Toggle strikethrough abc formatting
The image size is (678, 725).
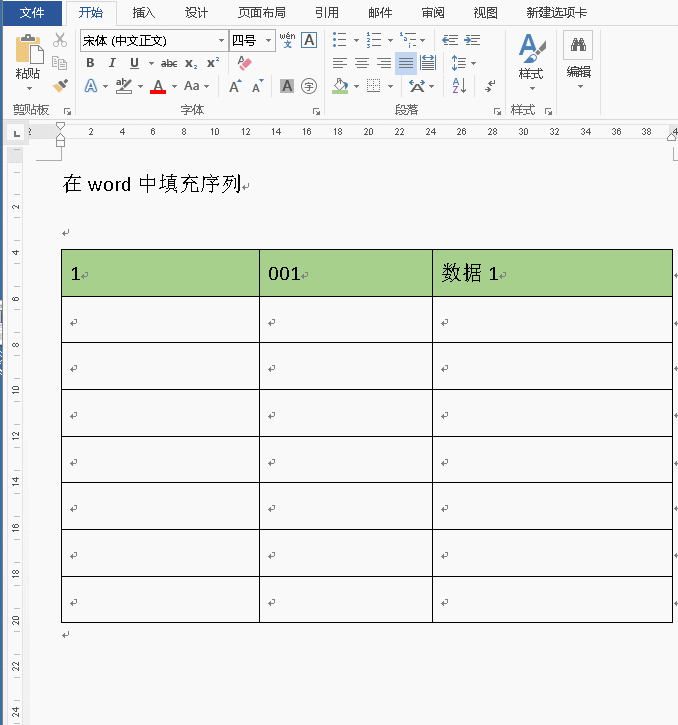[x=169, y=63]
